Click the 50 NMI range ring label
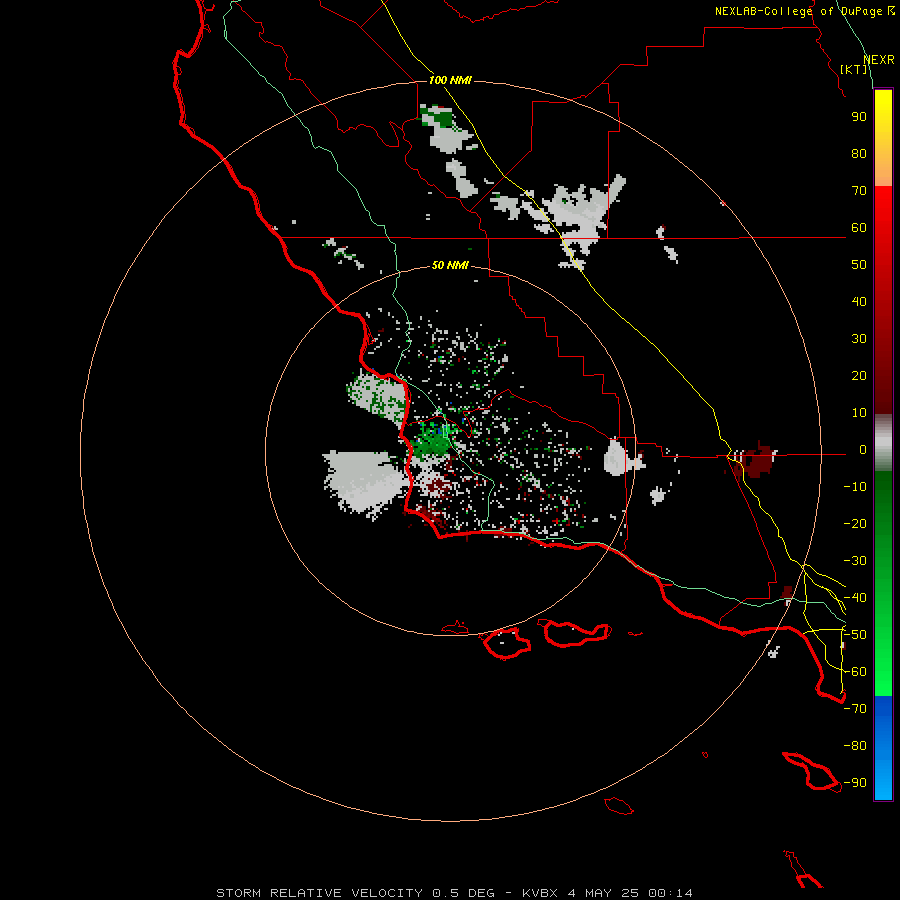Viewport: 900px width, 900px height. tap(450, 265)
